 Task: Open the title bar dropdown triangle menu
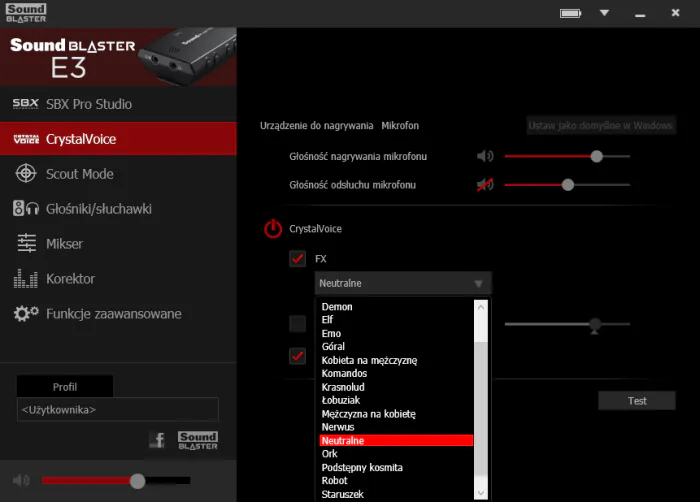pos(604,13)
